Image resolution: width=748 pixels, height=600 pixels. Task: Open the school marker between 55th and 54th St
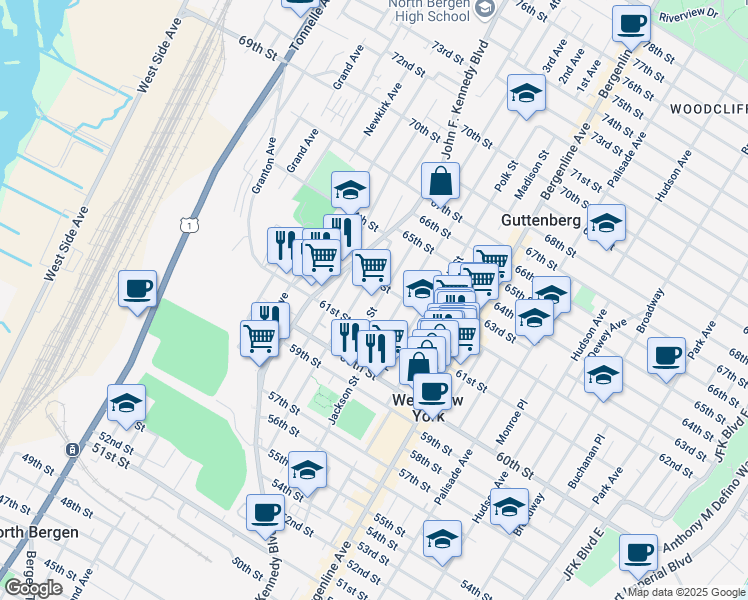308,471
